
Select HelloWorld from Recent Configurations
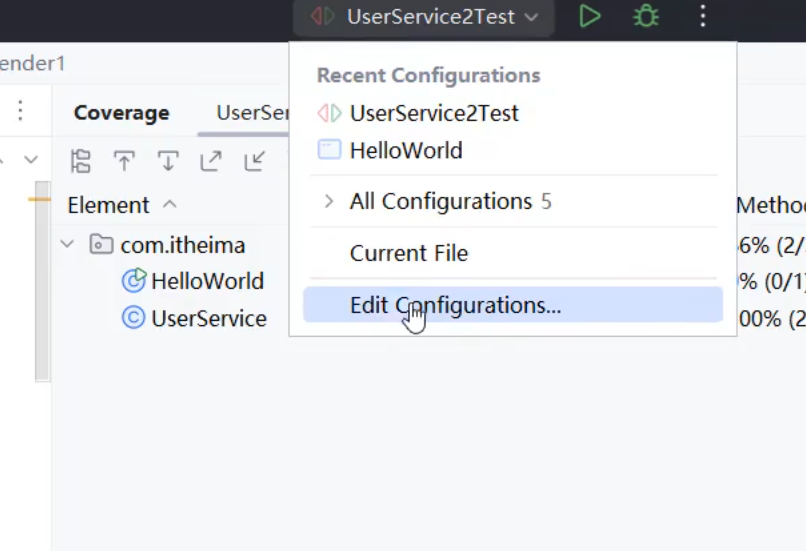point(405,151)
